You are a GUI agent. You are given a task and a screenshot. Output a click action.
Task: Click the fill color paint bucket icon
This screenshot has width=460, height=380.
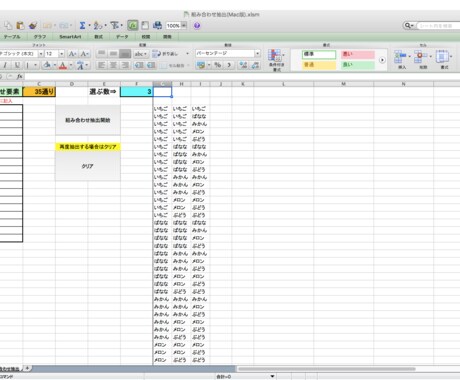pos(47,65)
